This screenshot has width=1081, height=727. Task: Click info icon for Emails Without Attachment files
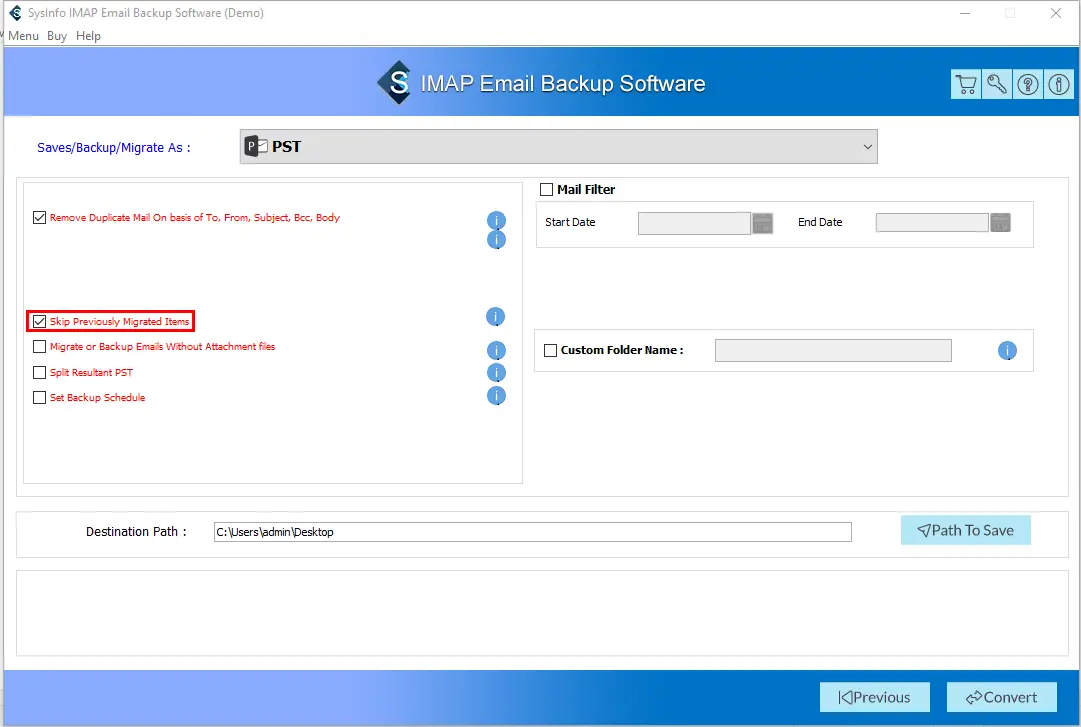click(496, 351)
